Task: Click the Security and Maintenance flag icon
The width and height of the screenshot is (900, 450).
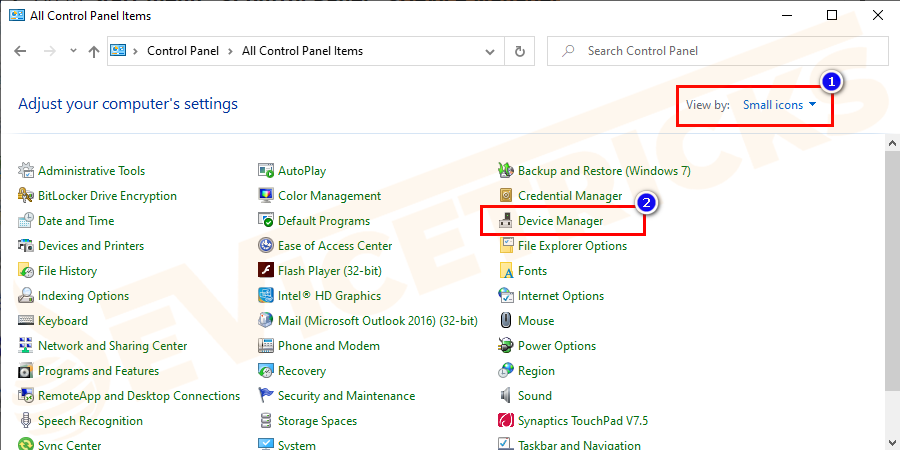Action: (x=266, y=395)
